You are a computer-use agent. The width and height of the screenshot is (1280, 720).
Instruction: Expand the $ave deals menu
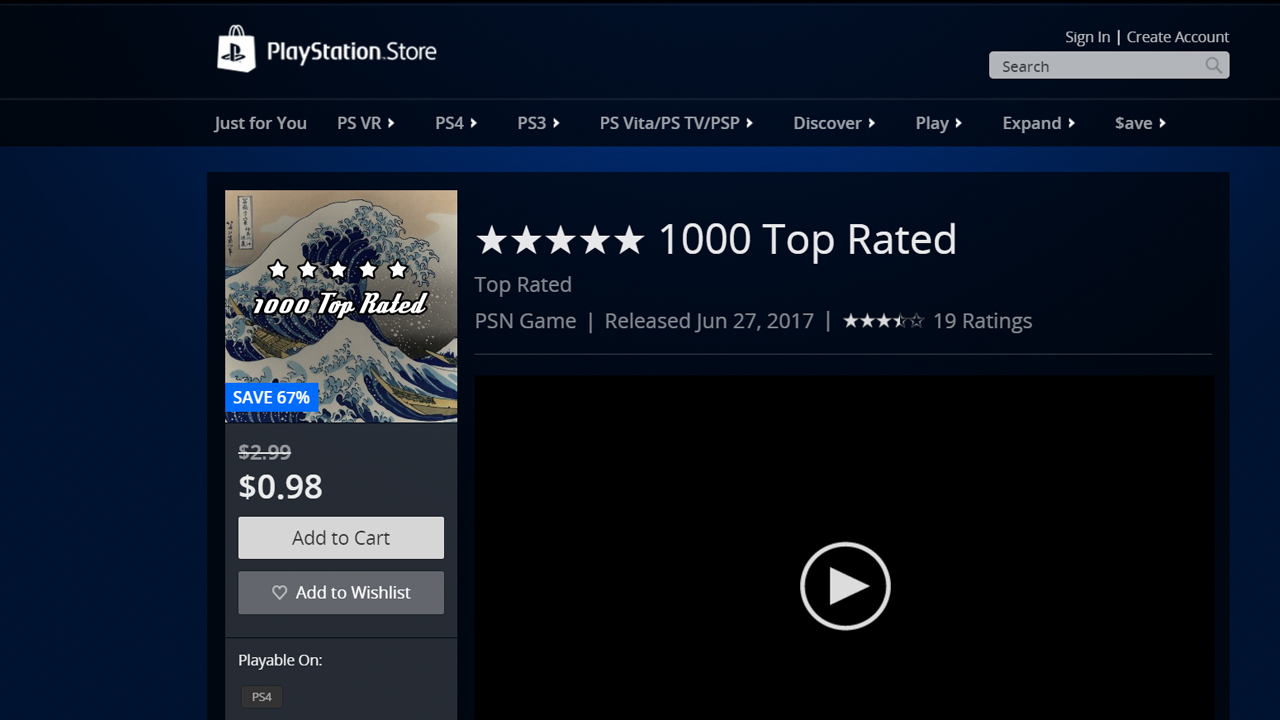(x=1140, y=123)
